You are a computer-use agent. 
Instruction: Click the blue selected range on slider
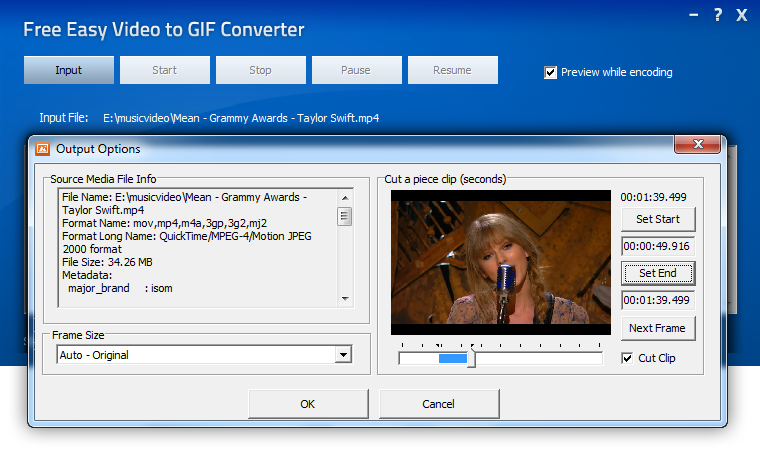(x=453, y=358)
